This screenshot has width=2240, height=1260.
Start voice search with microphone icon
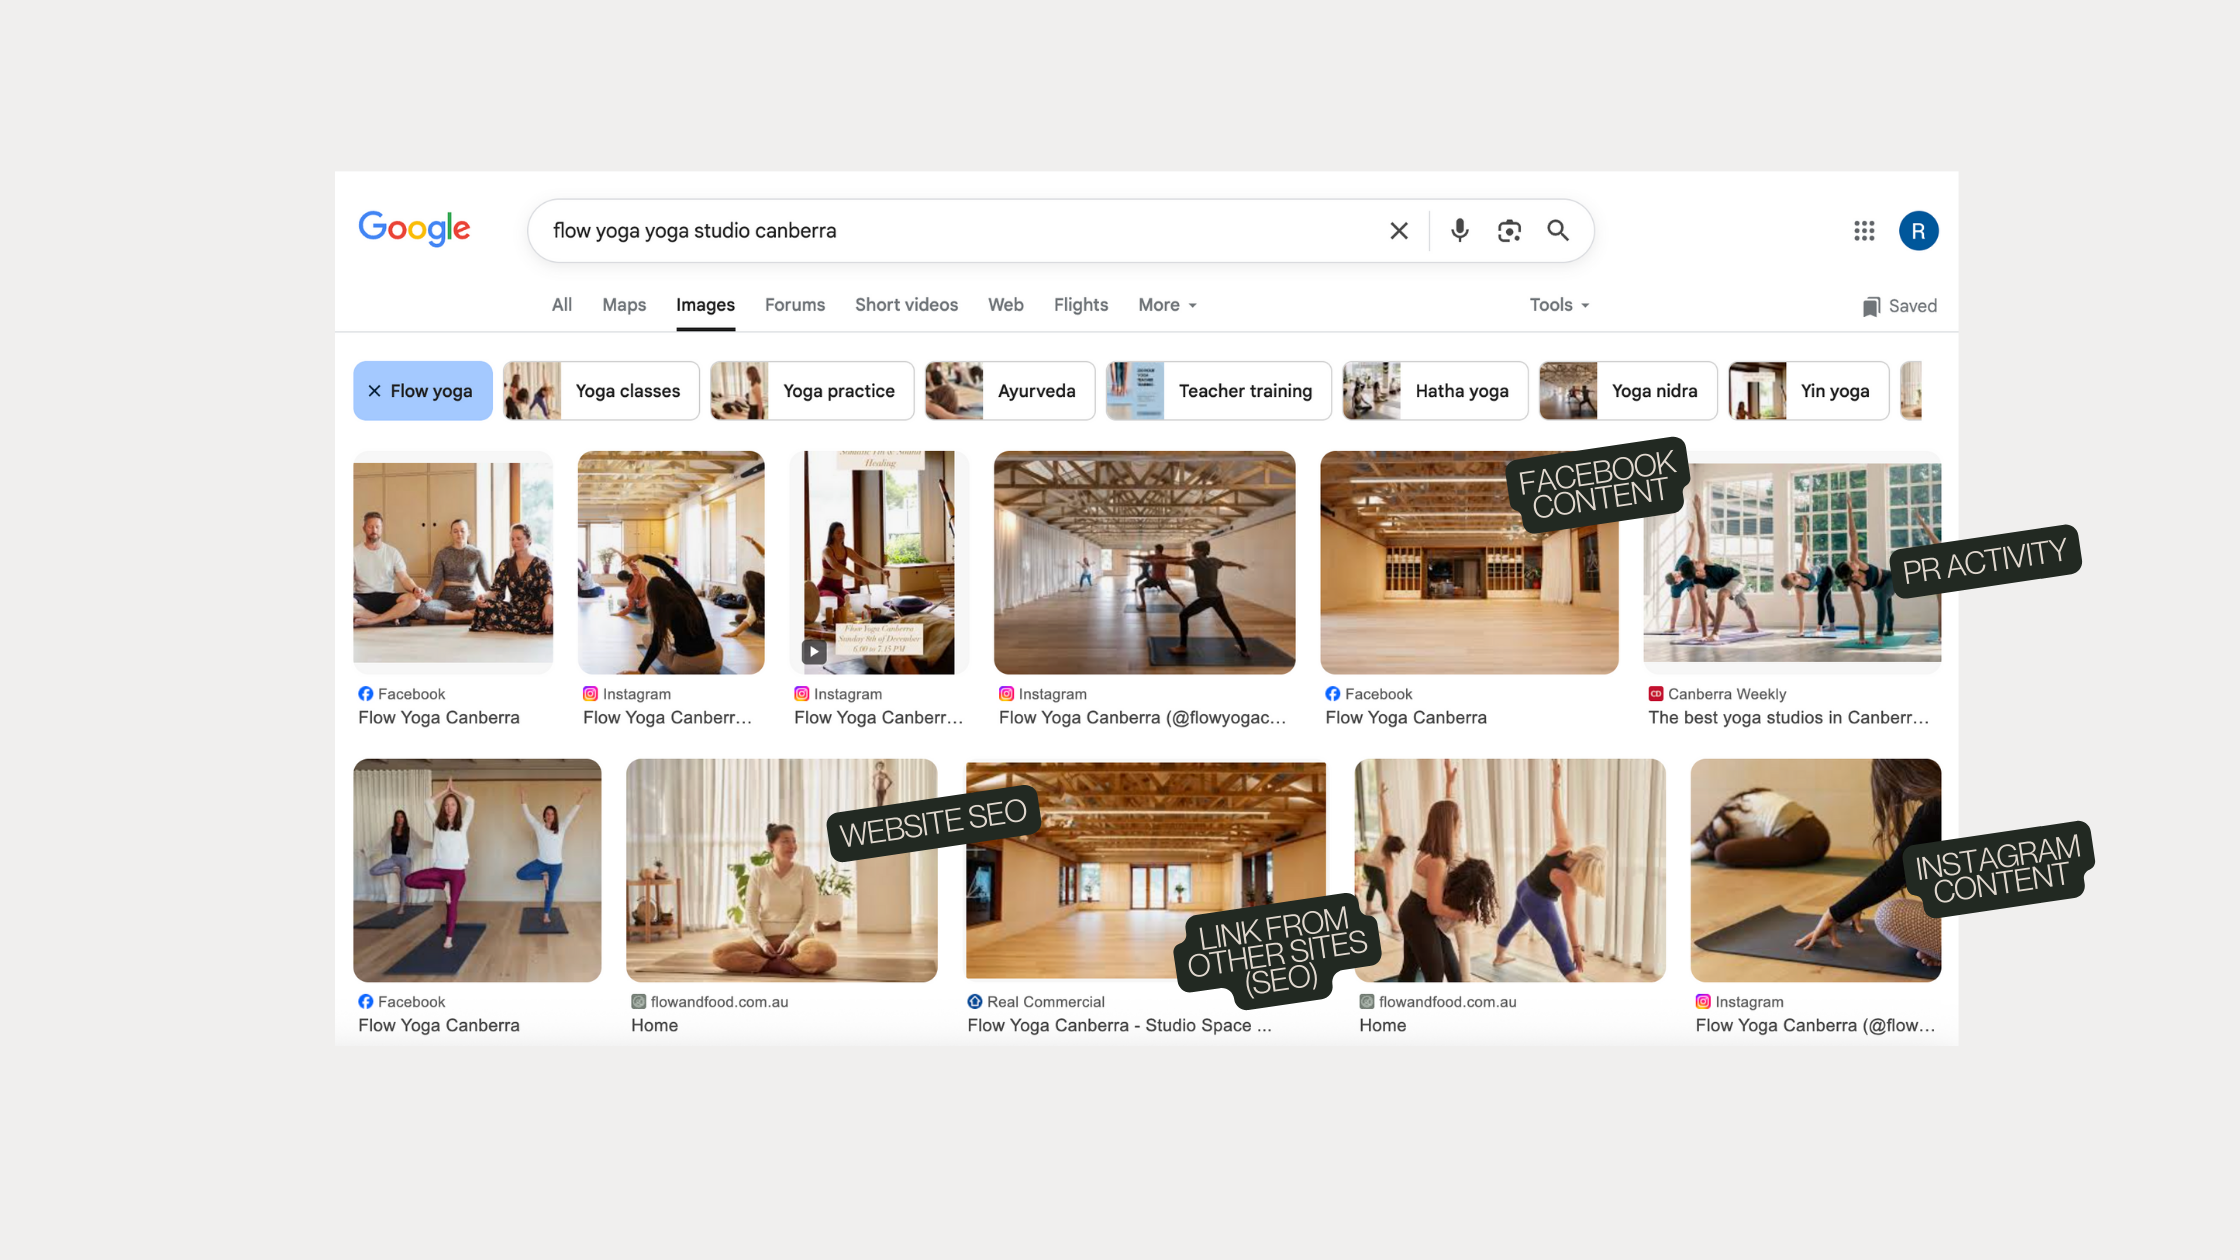[x=1459, y=231]
